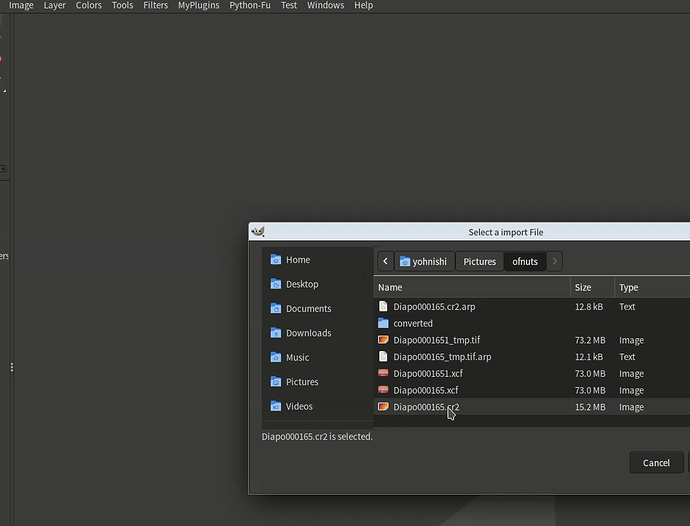
Task: Sort files by the Size column header
Action: (x=590, y=287)
